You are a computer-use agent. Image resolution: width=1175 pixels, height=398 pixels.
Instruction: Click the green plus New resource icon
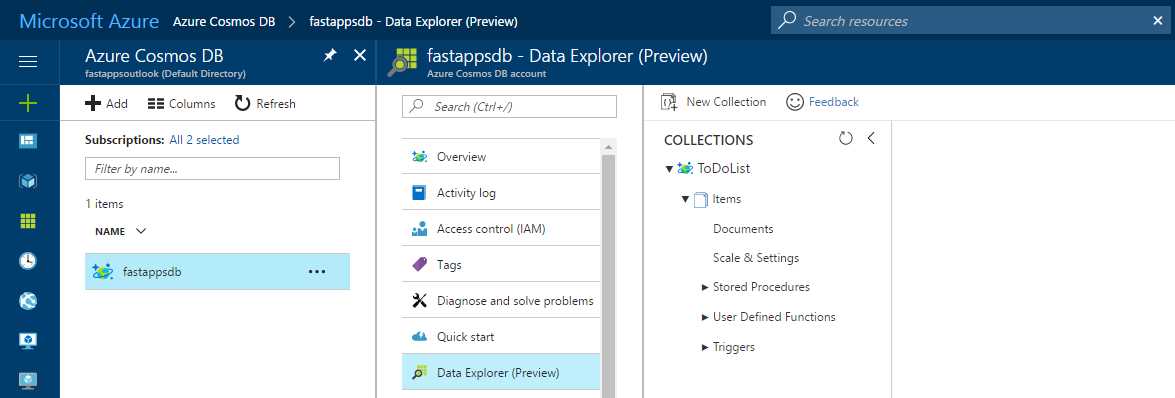pos(28,103)
